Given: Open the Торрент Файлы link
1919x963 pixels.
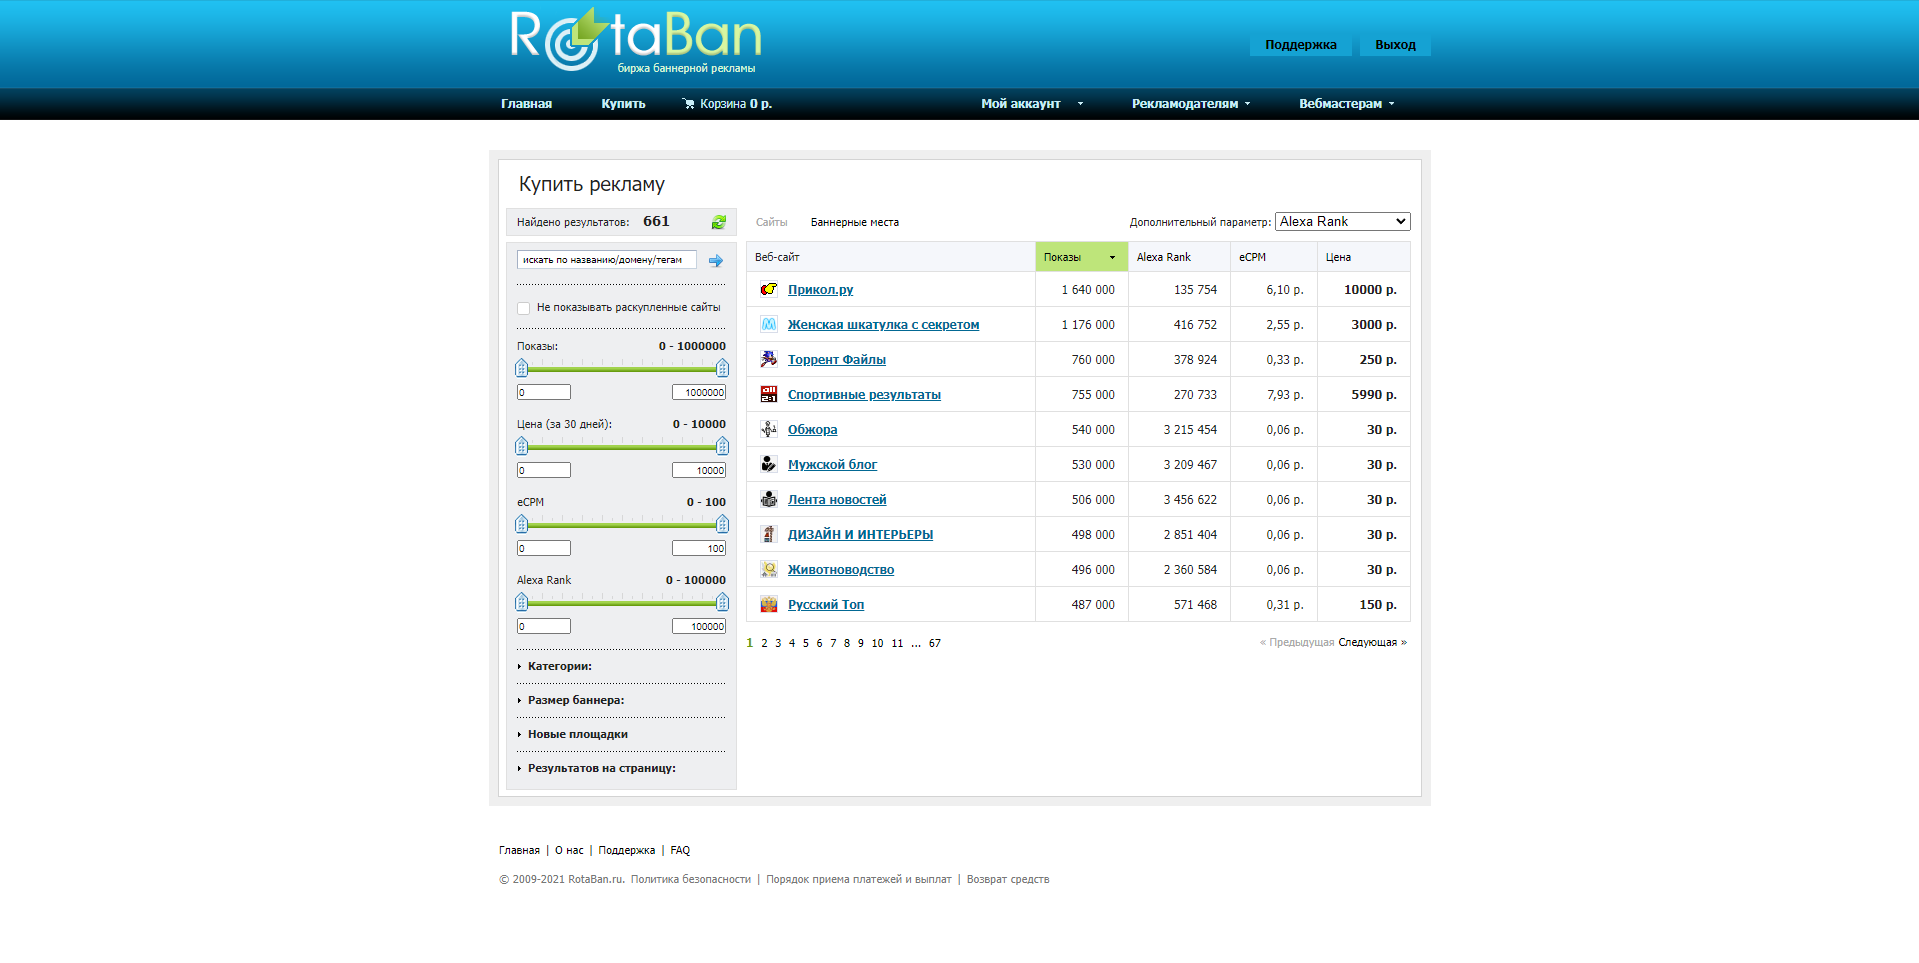Looking at the screenshot, I should 836,360.
